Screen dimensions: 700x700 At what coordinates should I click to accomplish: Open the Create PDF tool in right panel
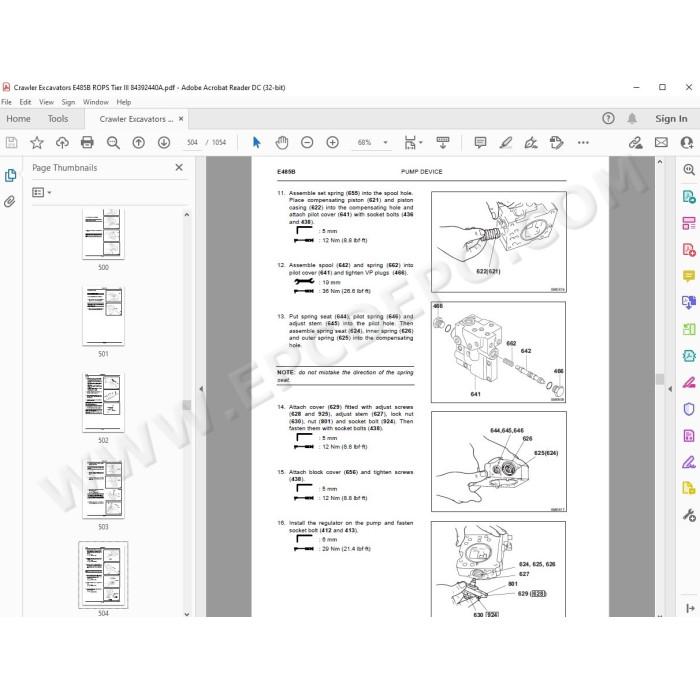pyautogui.click(x=689, y=250)
